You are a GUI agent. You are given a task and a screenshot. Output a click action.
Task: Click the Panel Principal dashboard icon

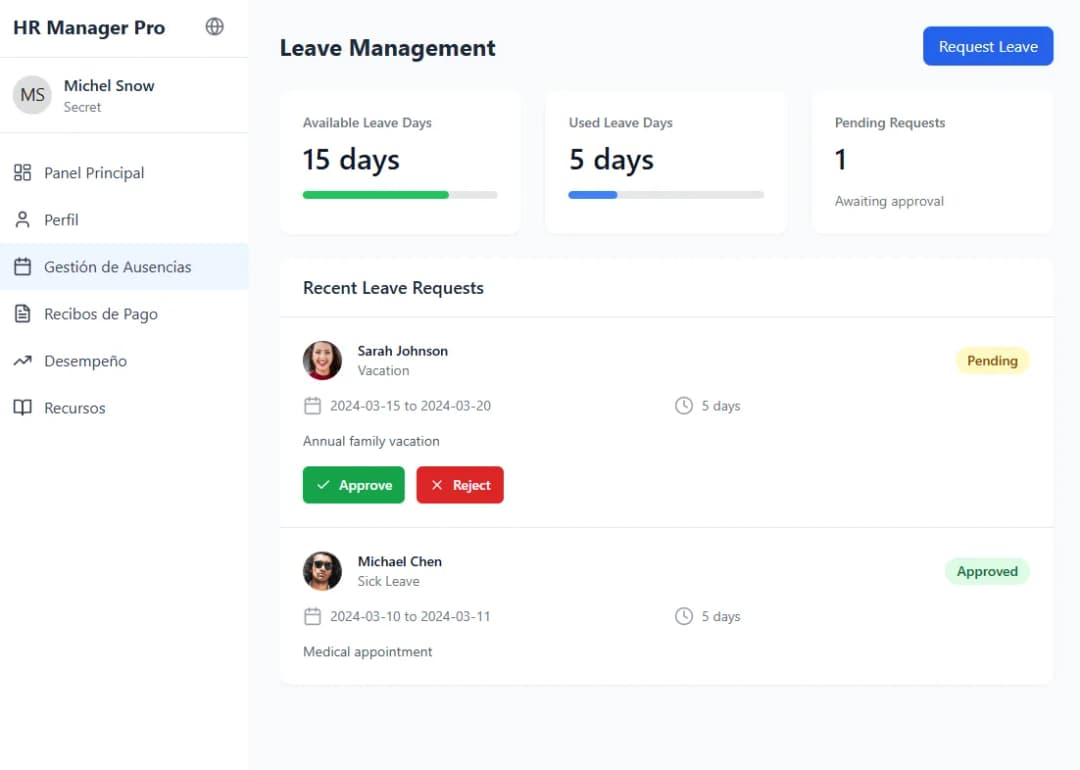(x=22, y=173)
